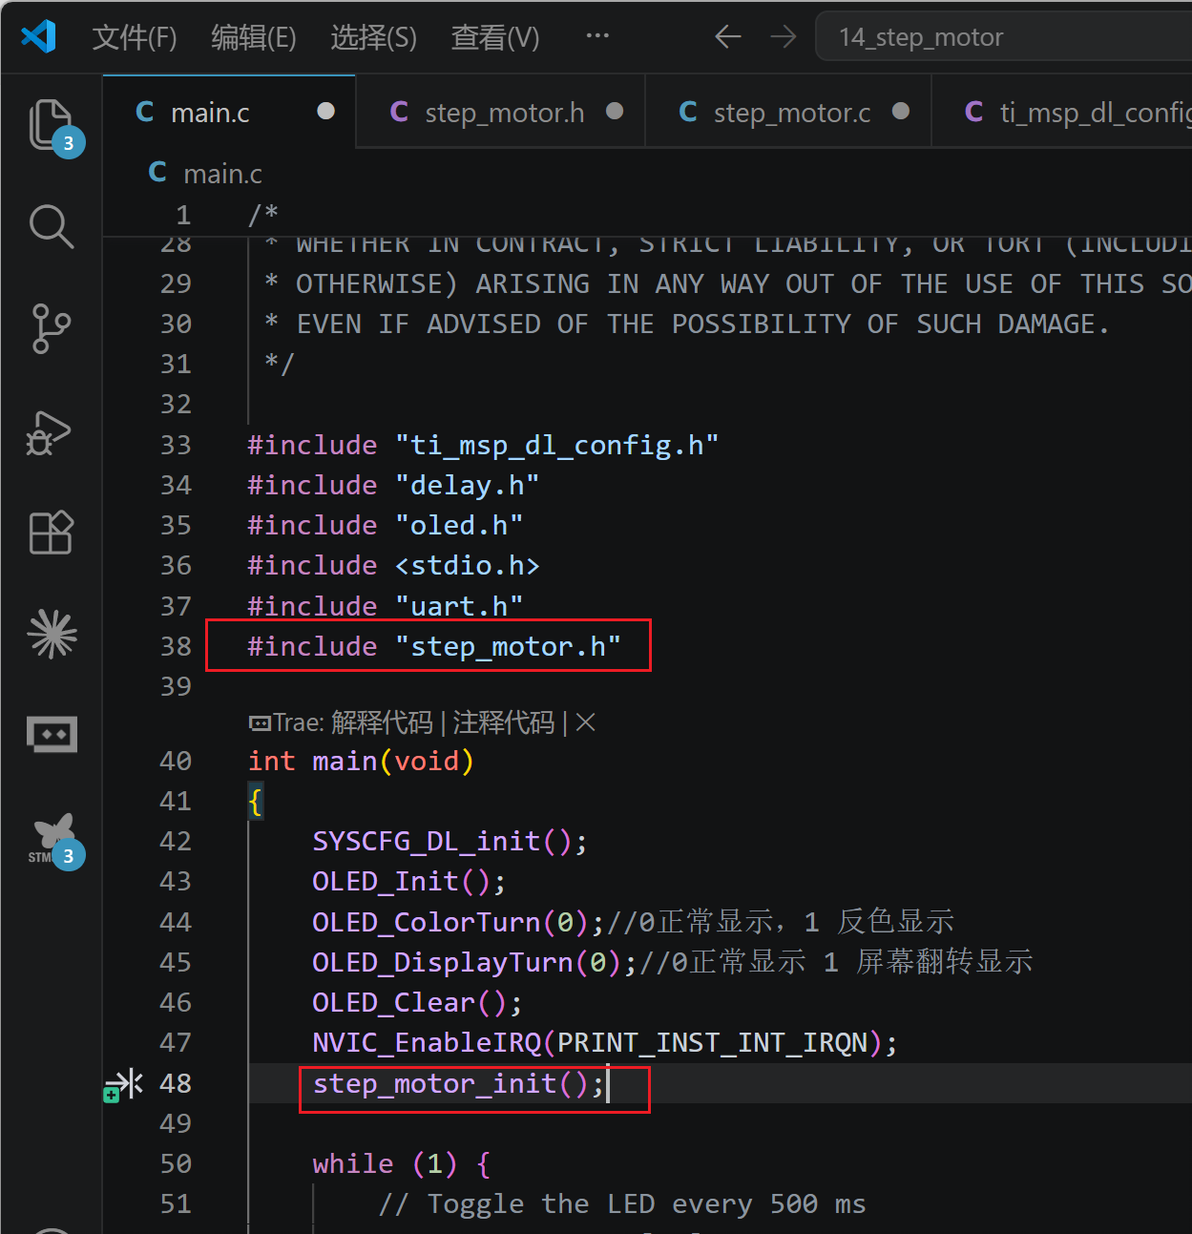
Task: Click unsaved dot on main.c tab
Action: click(x=326, y=111)
